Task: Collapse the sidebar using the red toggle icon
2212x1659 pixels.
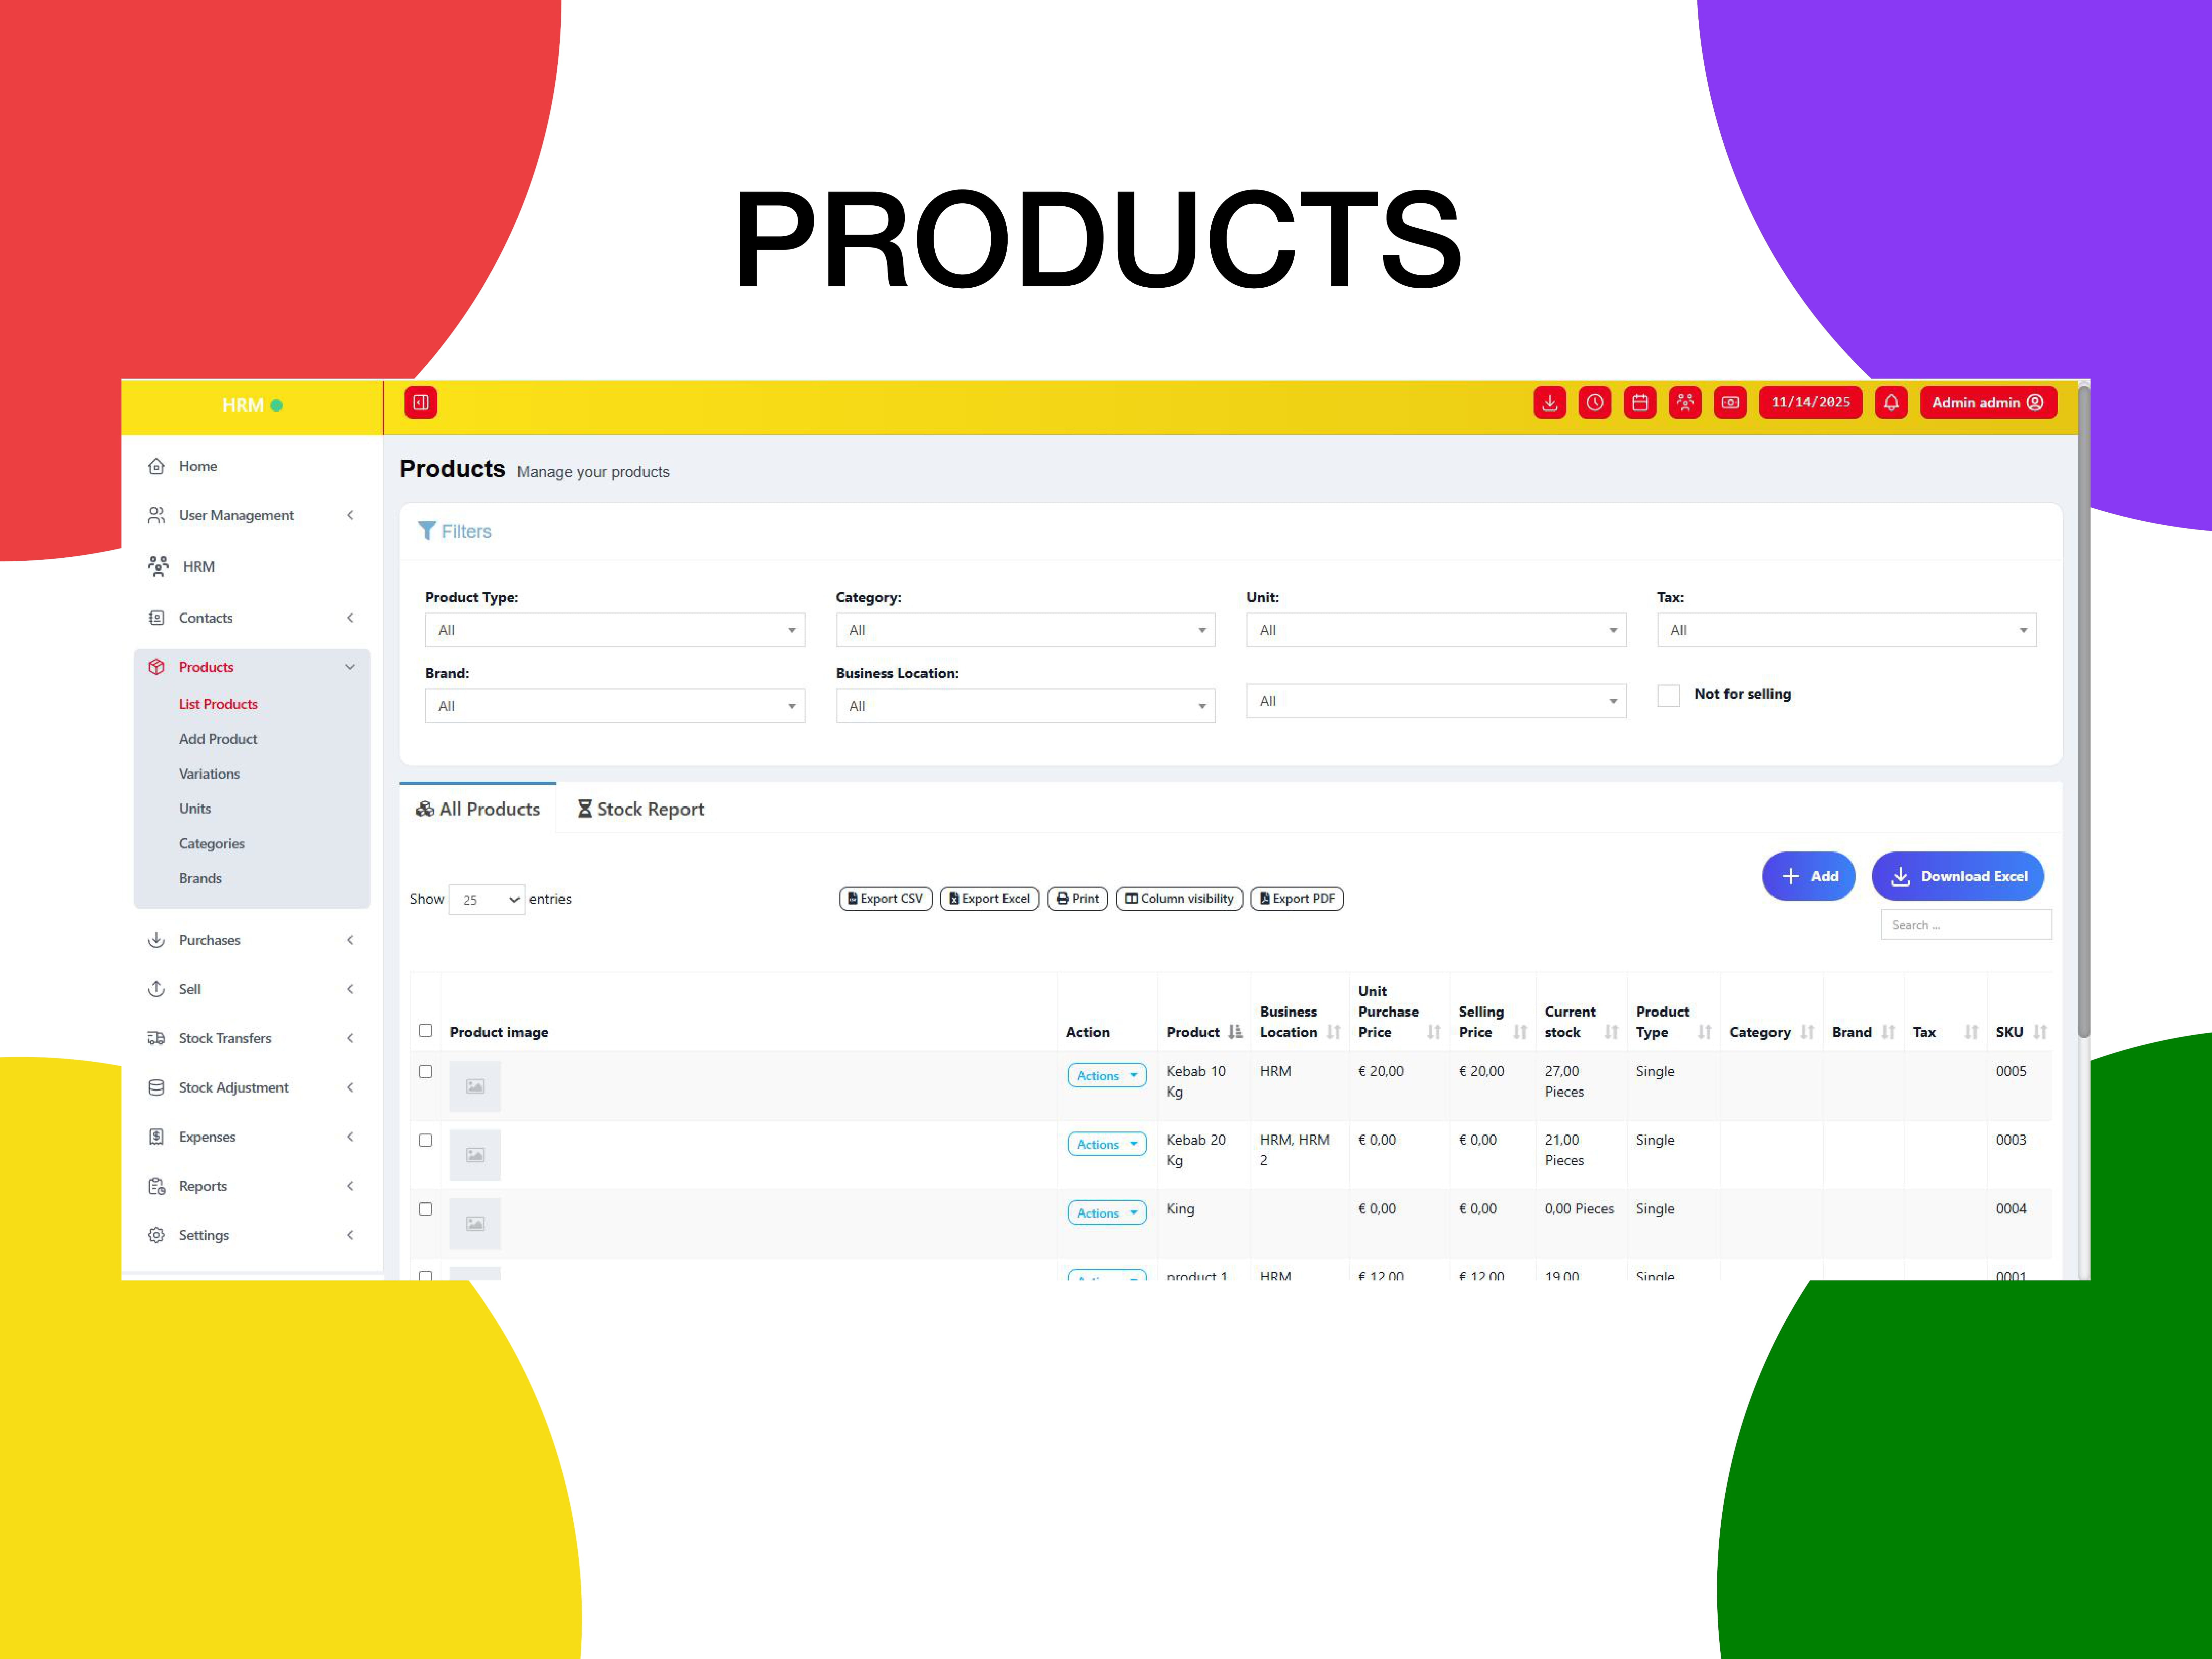Action: pyautogui.click(x=420, y=402)
